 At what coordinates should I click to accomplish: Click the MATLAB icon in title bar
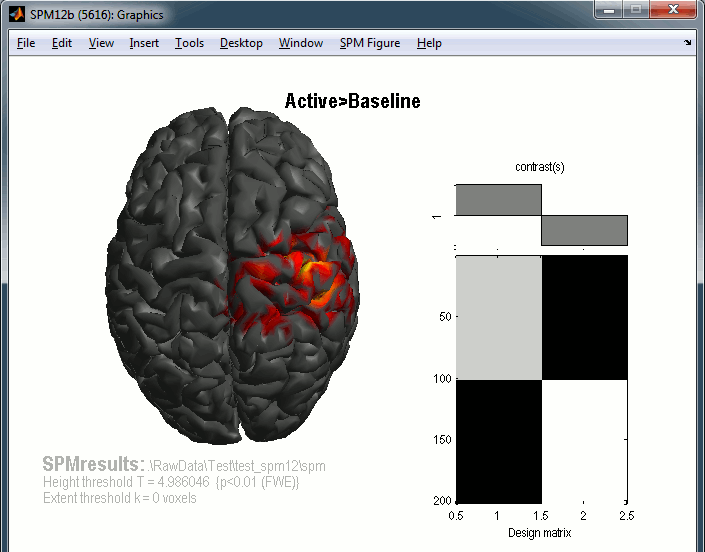click(19, 15)
